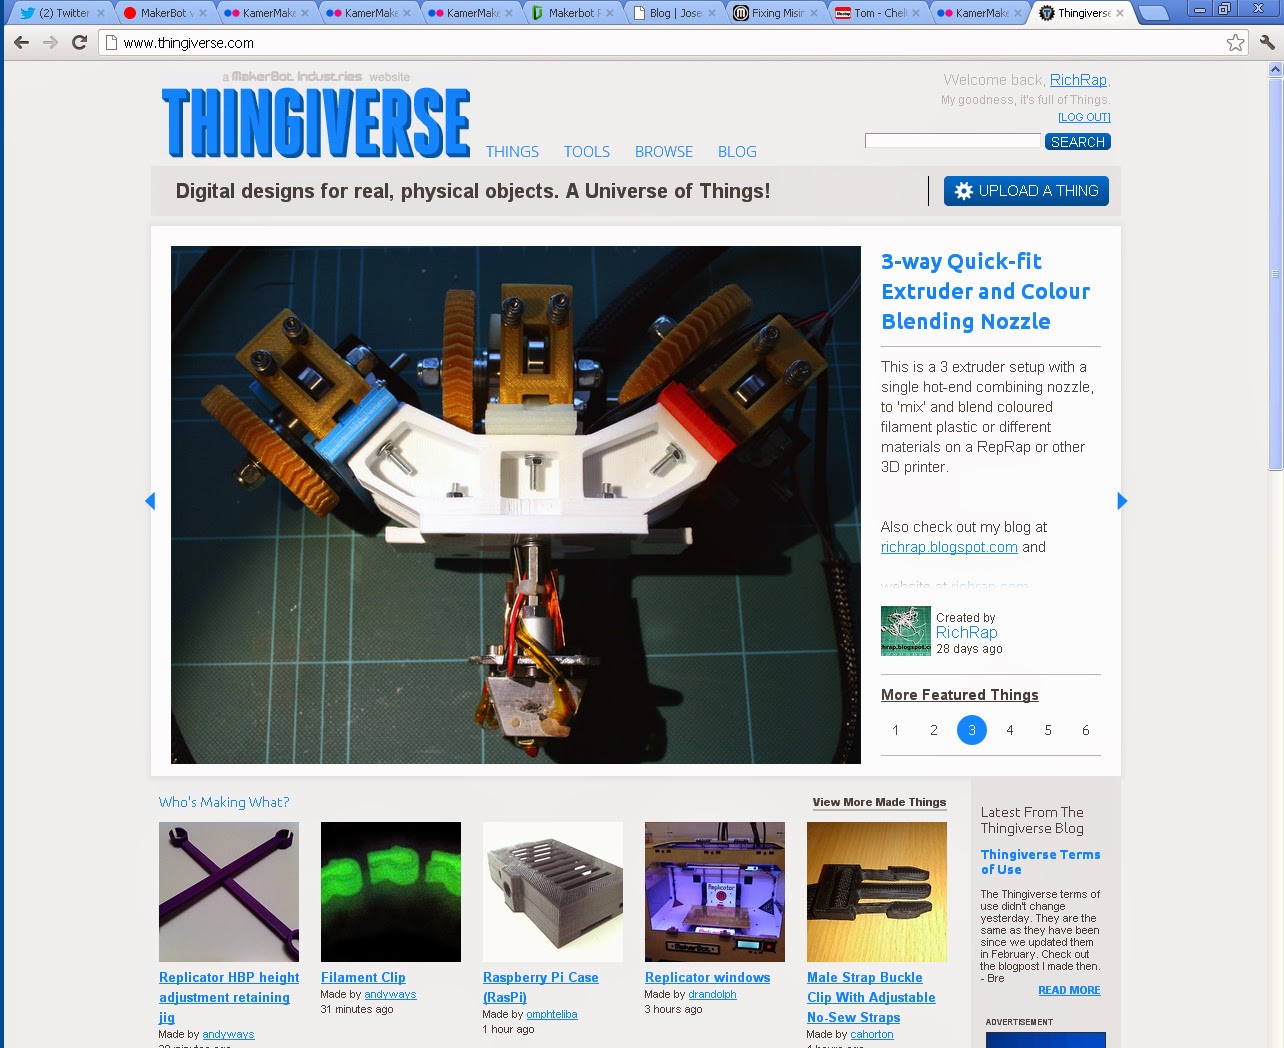Click the browser back arrow
Viewport: 1284px width, 1048px height.
pyautogui.click(x=22, y=43)
